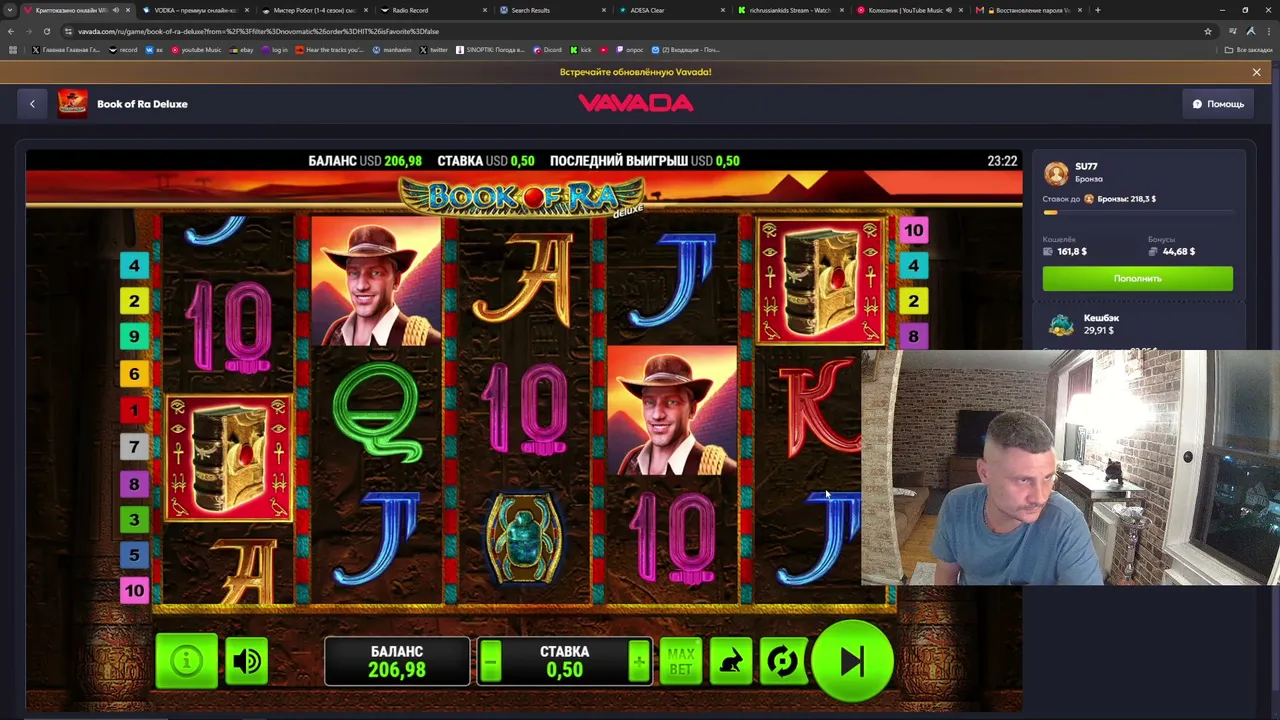Click the Пополнить deposit button
Screen dimensions: 1280x720
[x=1138, y=278]
